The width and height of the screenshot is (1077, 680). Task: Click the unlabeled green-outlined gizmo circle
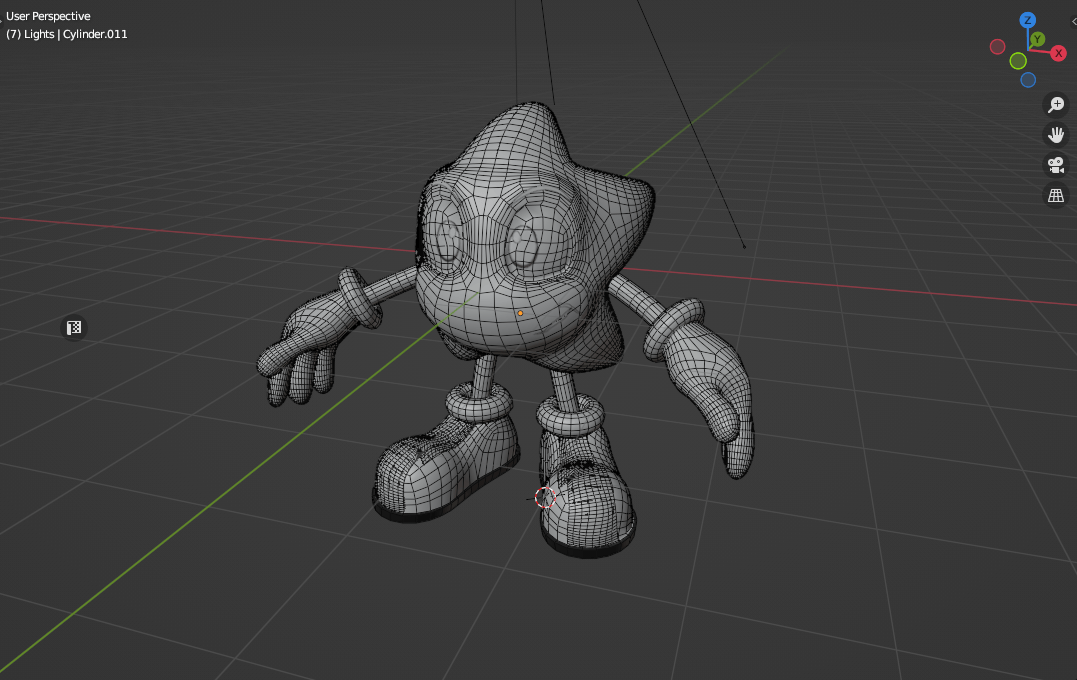click(x=1018, y=61)
